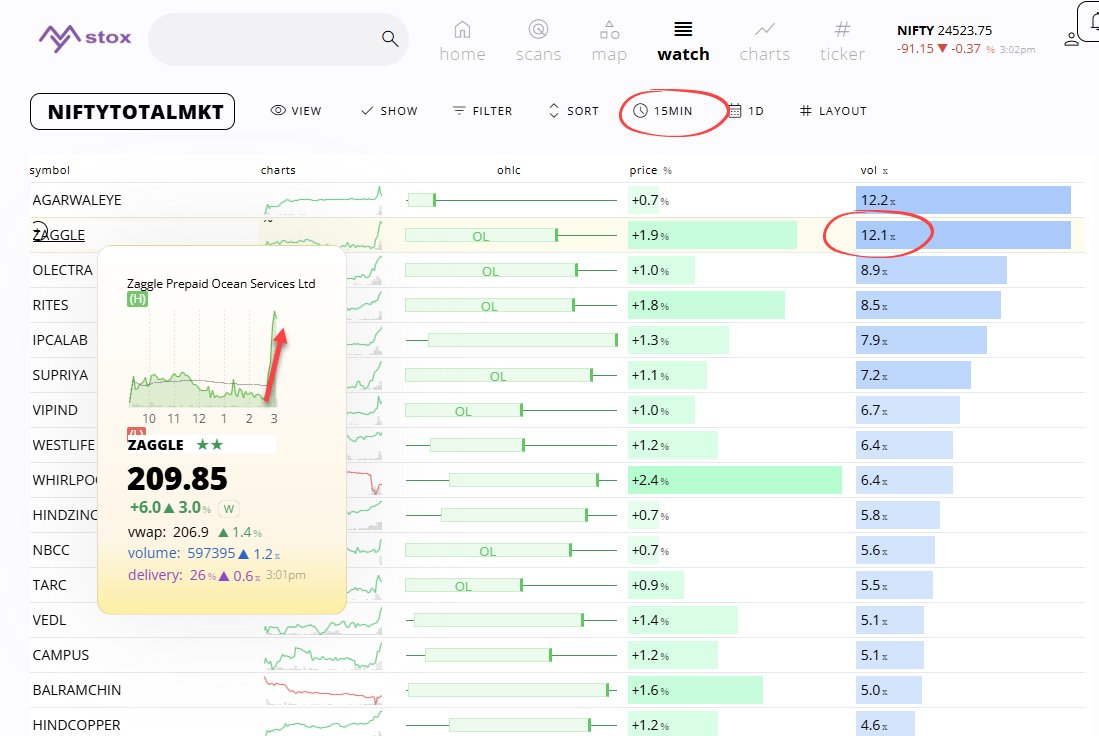Click the OLECTRA 8.9x volume cell
Image resolution: width=1099 pixels, height=736 pixels.
coord(931,271)
